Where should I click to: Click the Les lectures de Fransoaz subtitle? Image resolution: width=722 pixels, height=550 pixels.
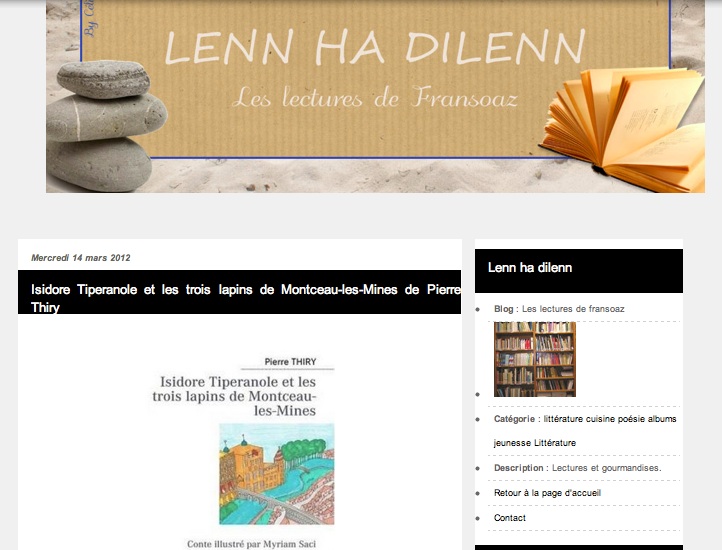pyautogui.click(x=375, y=98)
